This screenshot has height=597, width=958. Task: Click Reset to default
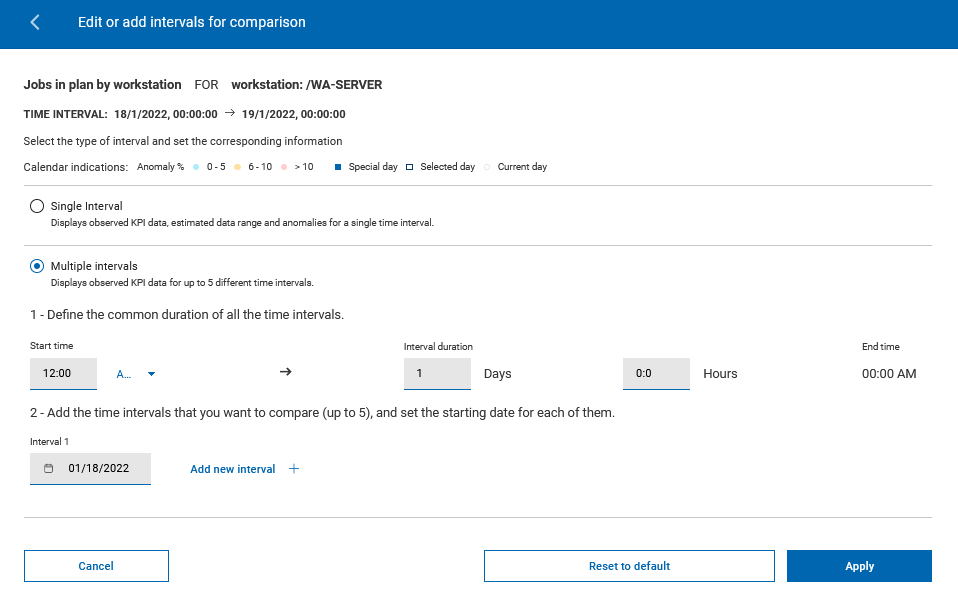(629, 566)
